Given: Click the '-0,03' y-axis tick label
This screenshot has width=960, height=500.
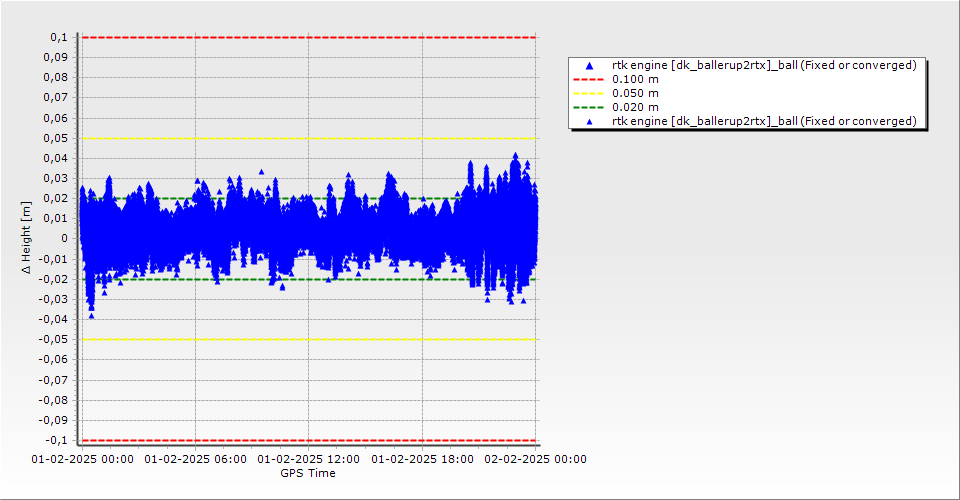Looking at the screenshot, I should [x=54, y=299].
